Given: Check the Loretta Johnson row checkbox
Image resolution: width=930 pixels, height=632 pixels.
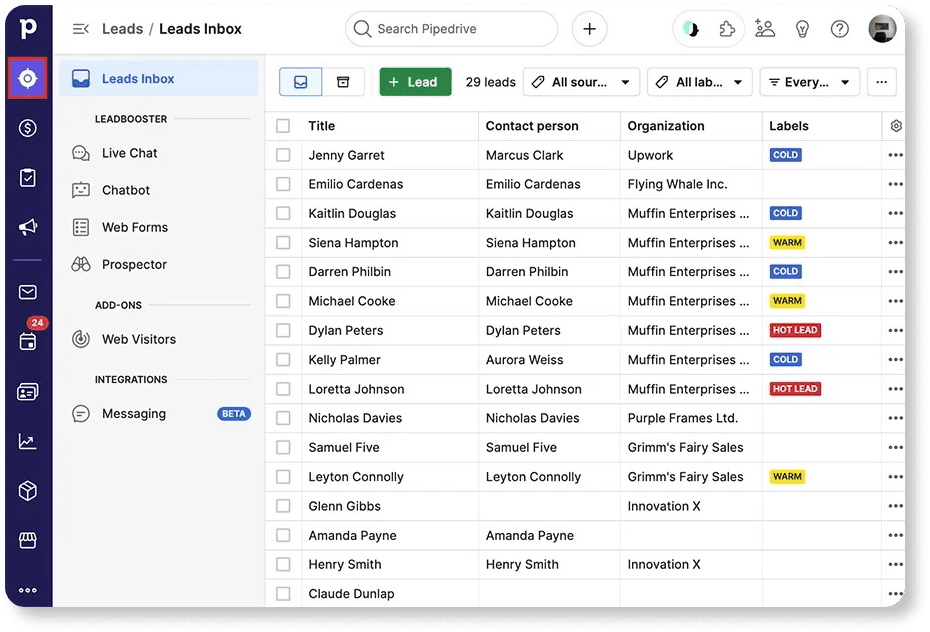Looking at the screenshot, I should (x=283, y=389).
